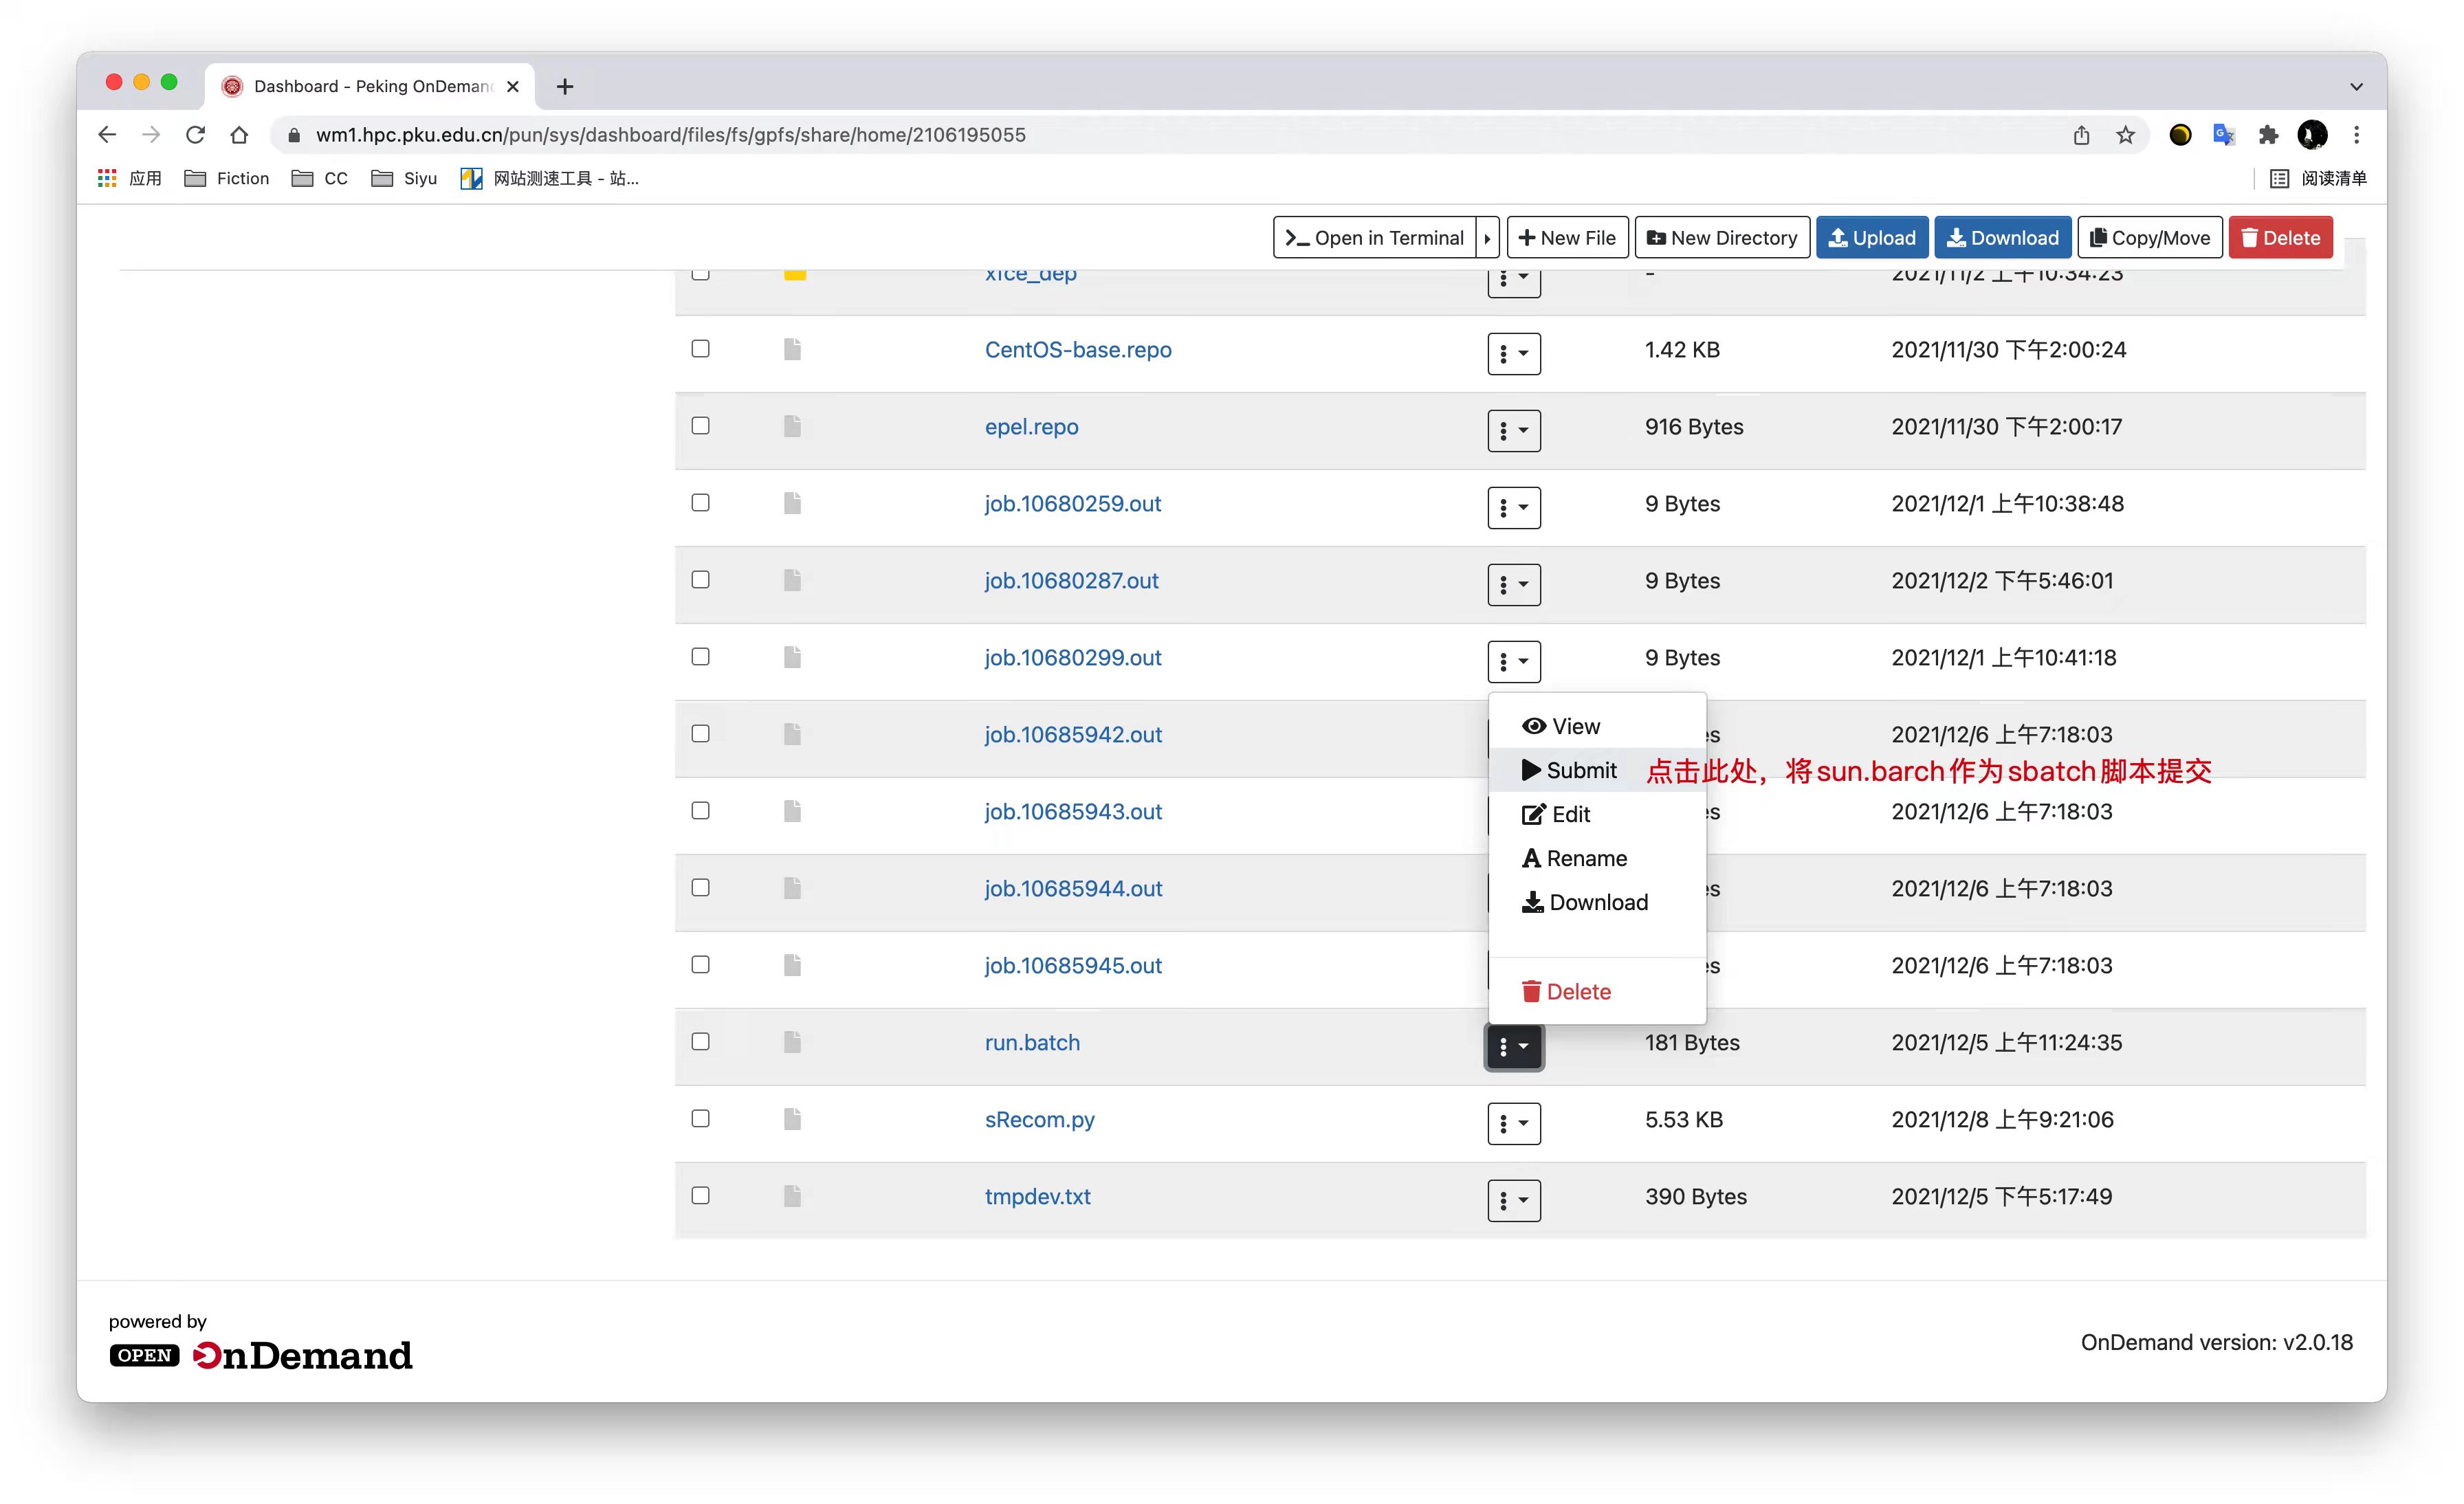
Task: Click the file icon for CentOS-base.repo
Action: click(x=792, y=349)
